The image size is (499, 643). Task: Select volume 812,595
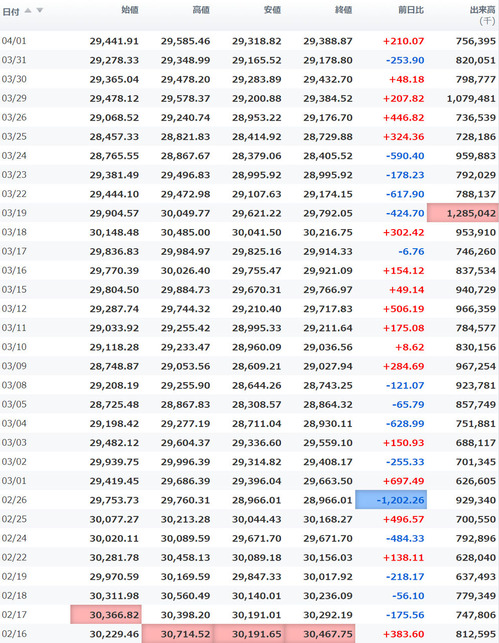pos(476,634)
